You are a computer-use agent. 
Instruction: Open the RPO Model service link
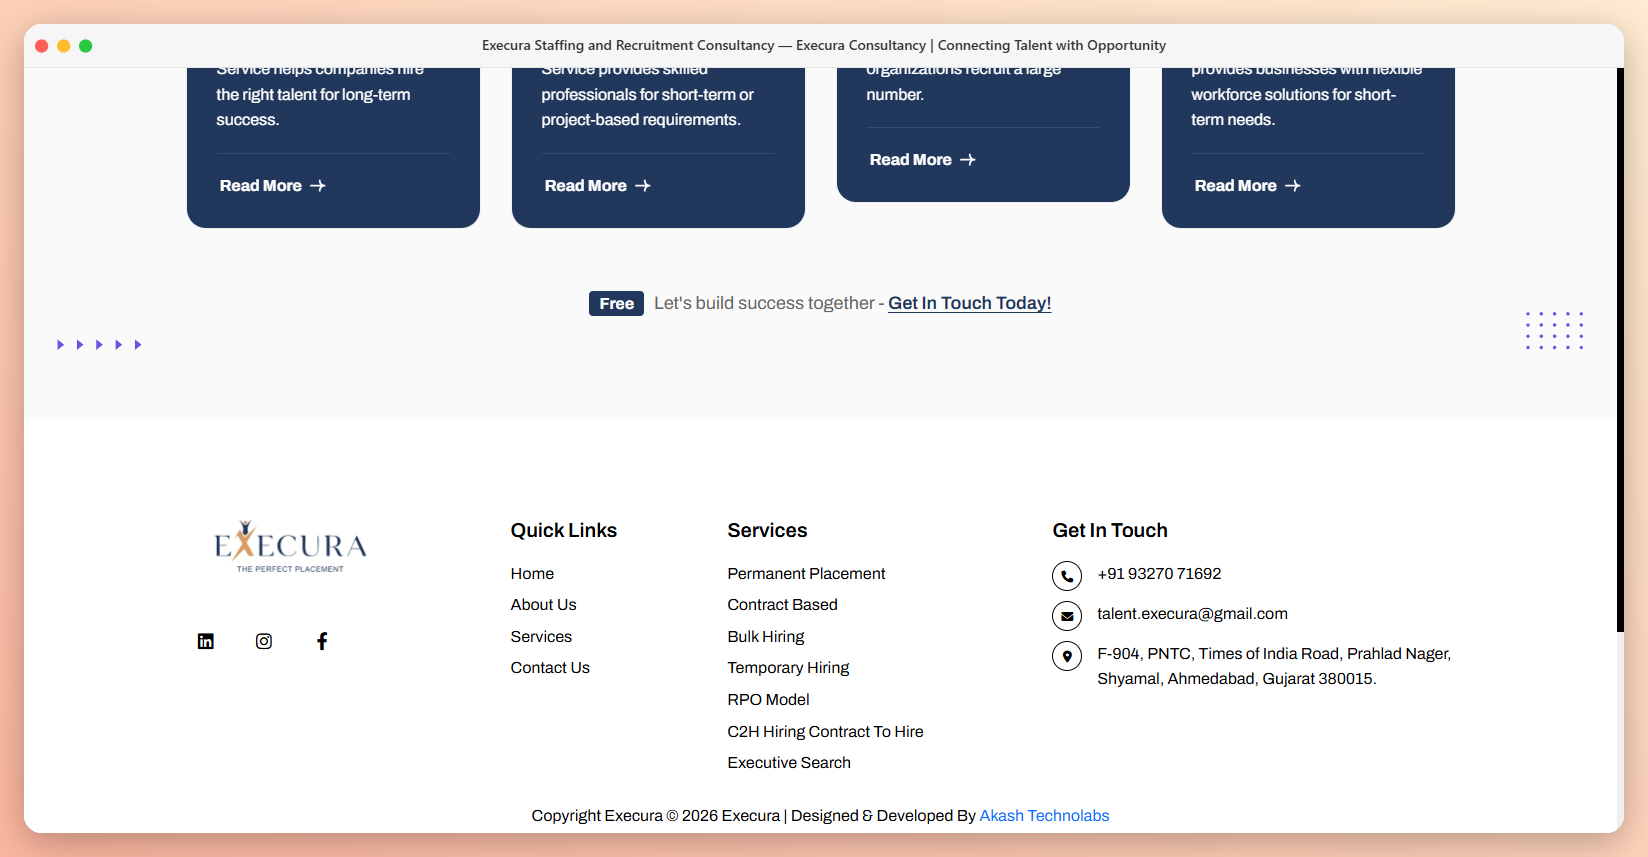coord(768,700)
